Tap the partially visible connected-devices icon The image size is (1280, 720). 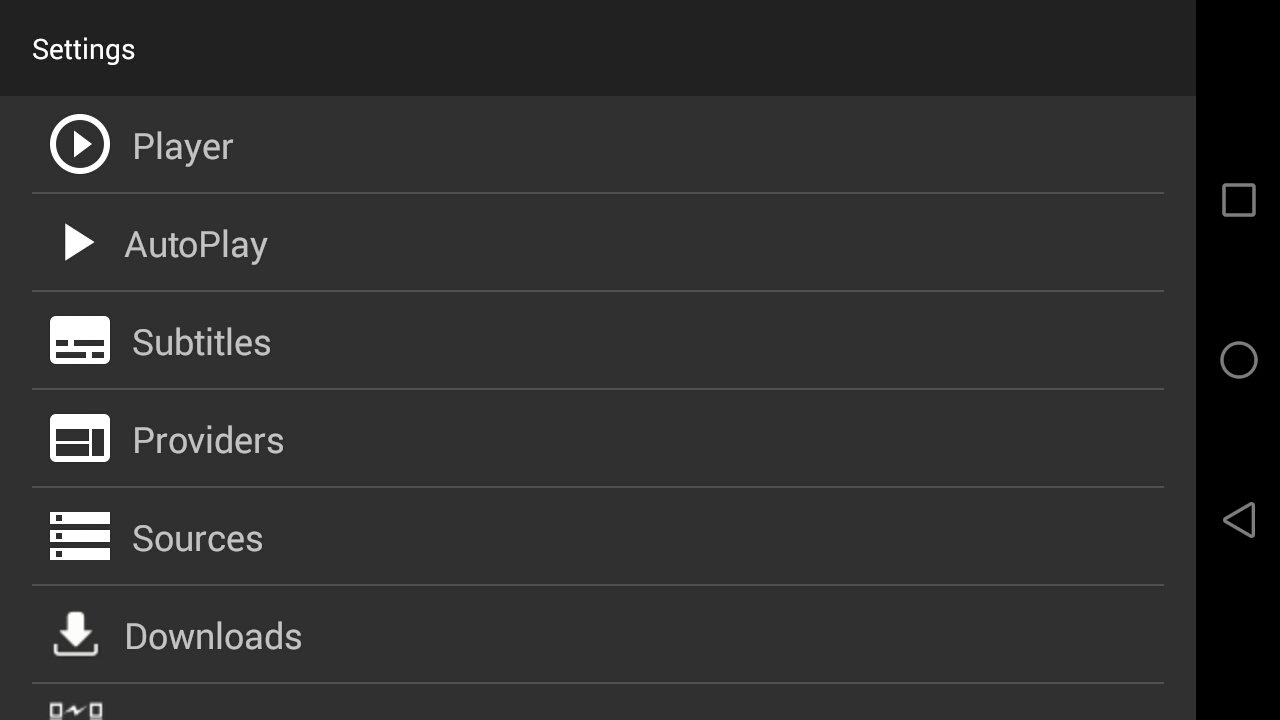pos(76,711)
